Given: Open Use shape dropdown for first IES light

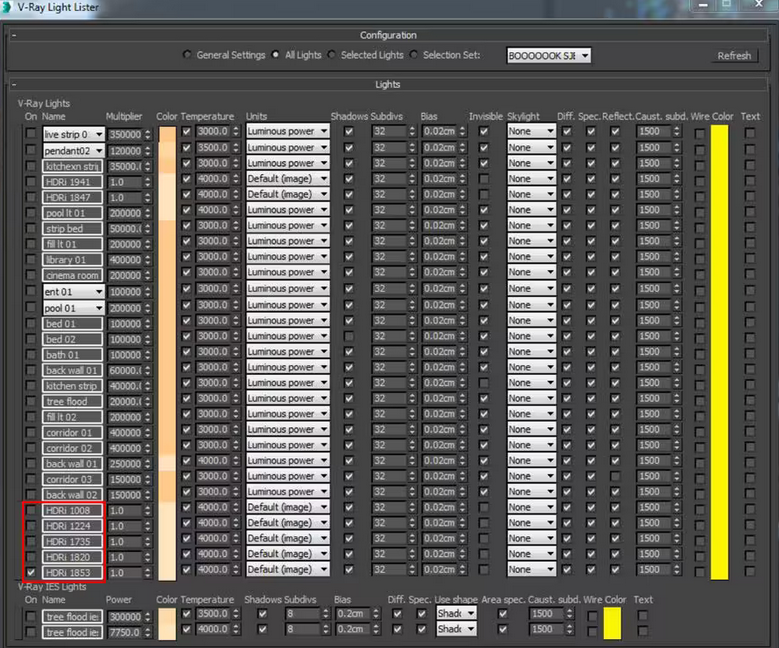Looking at the screenshot, I should (x=456, y=613).
